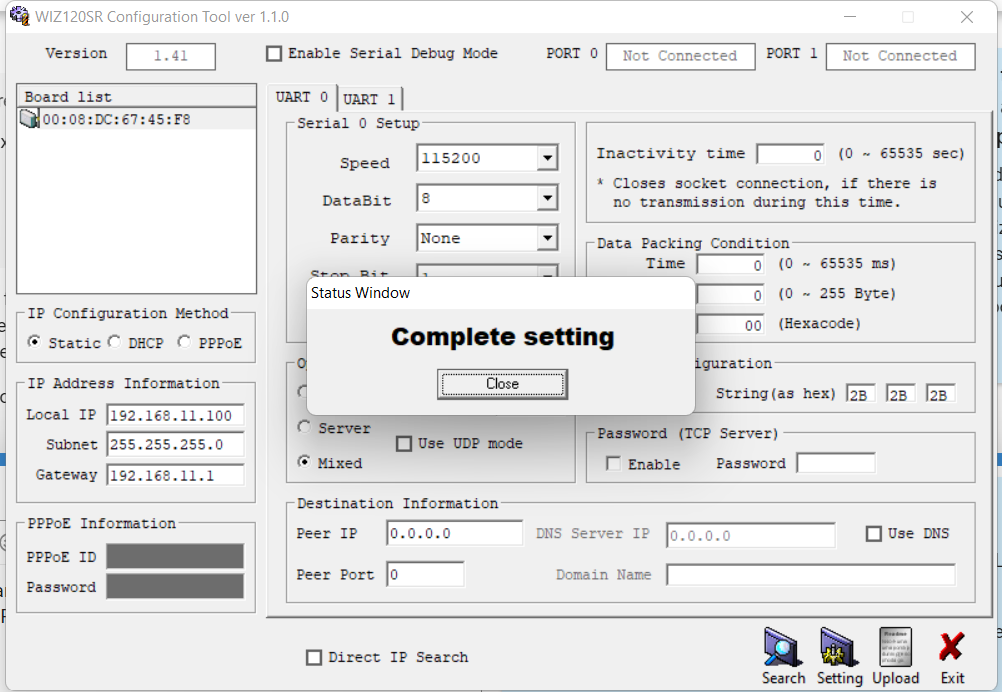Enable the TCP Server password checkbox
This screenshot has height=692, width=1002.
[613, 464]
